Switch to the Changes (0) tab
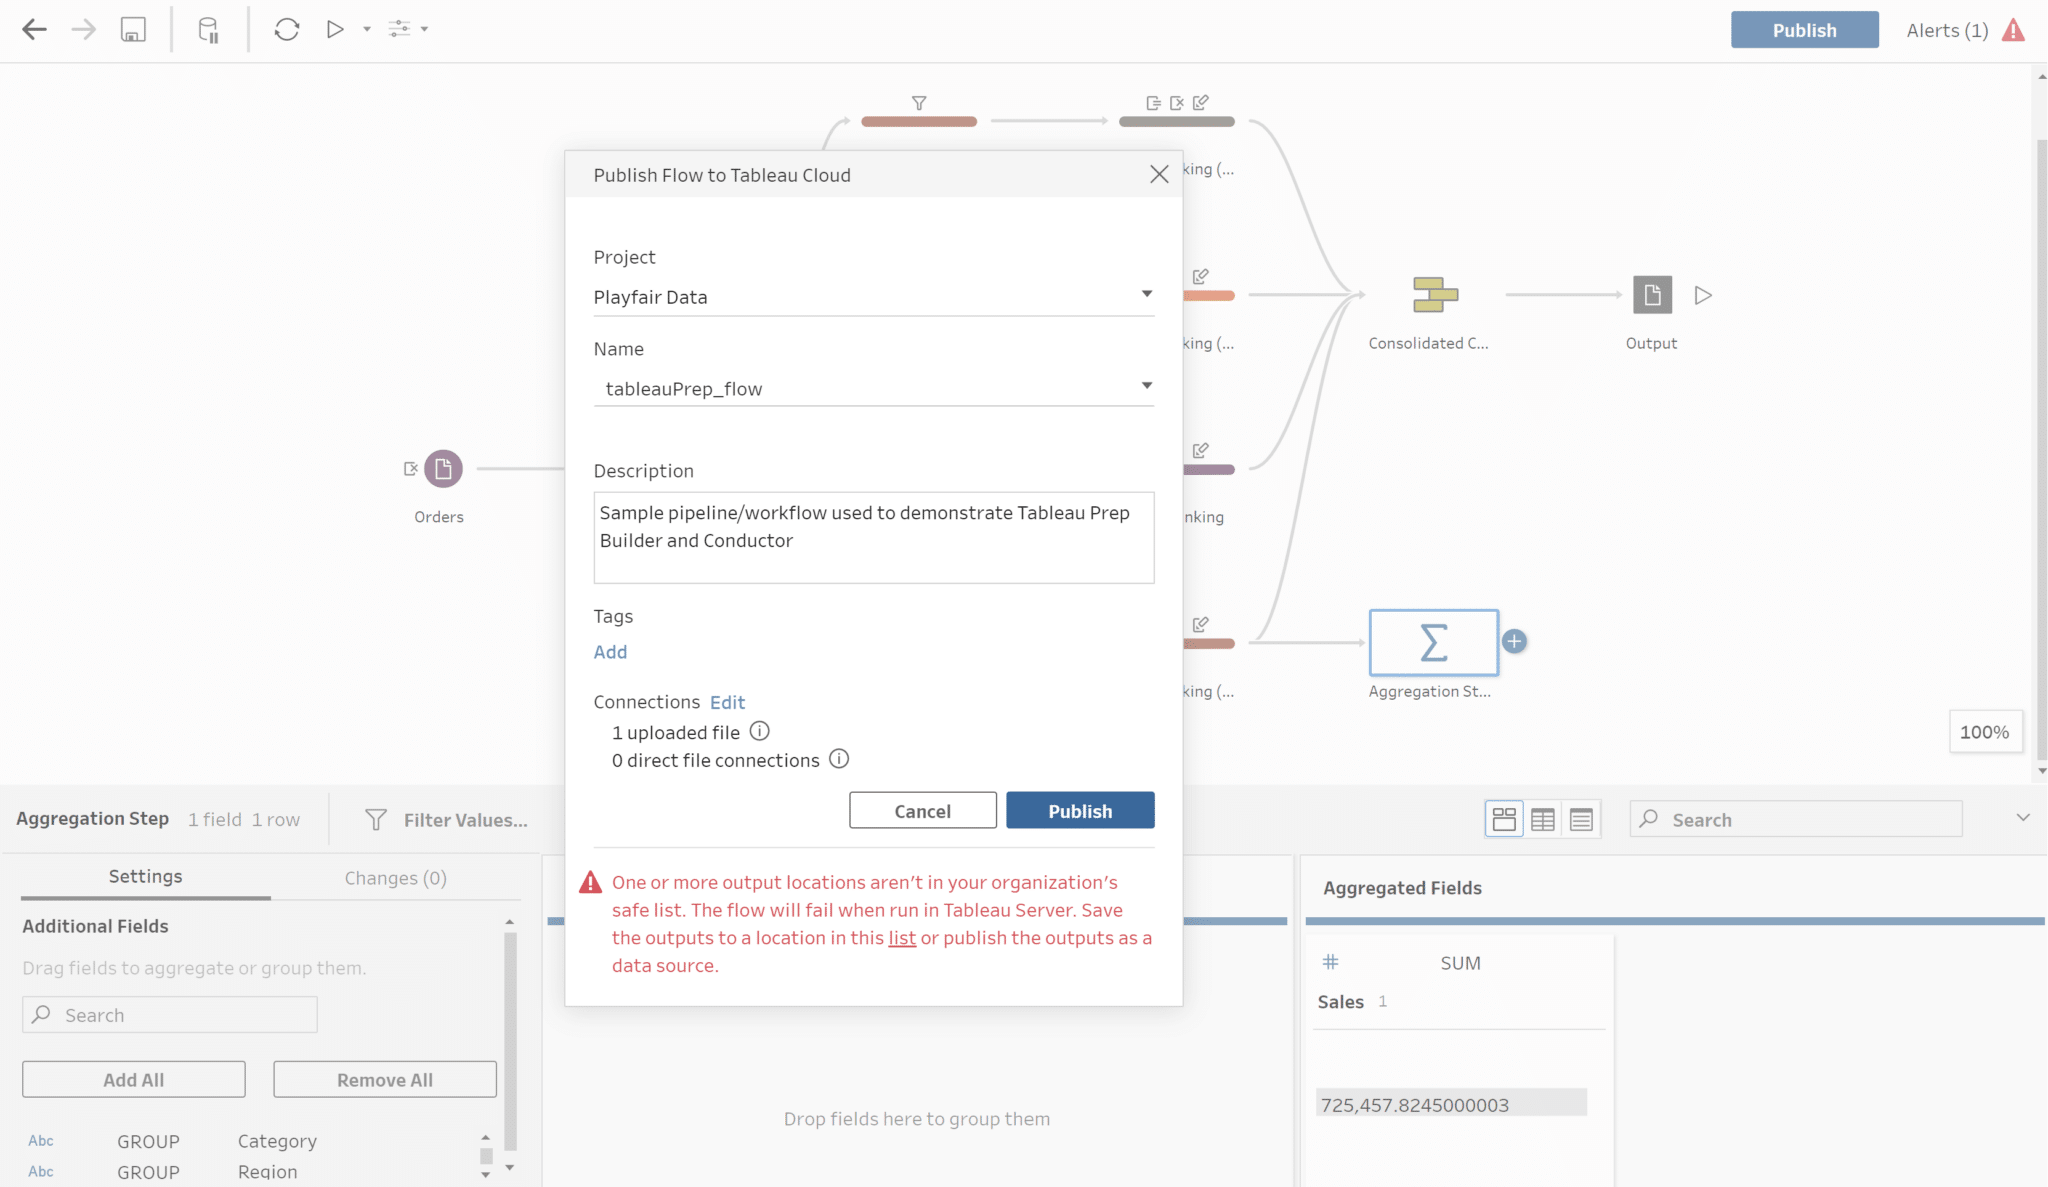Screen dimensions: 2048x1187 coord(394,877)
